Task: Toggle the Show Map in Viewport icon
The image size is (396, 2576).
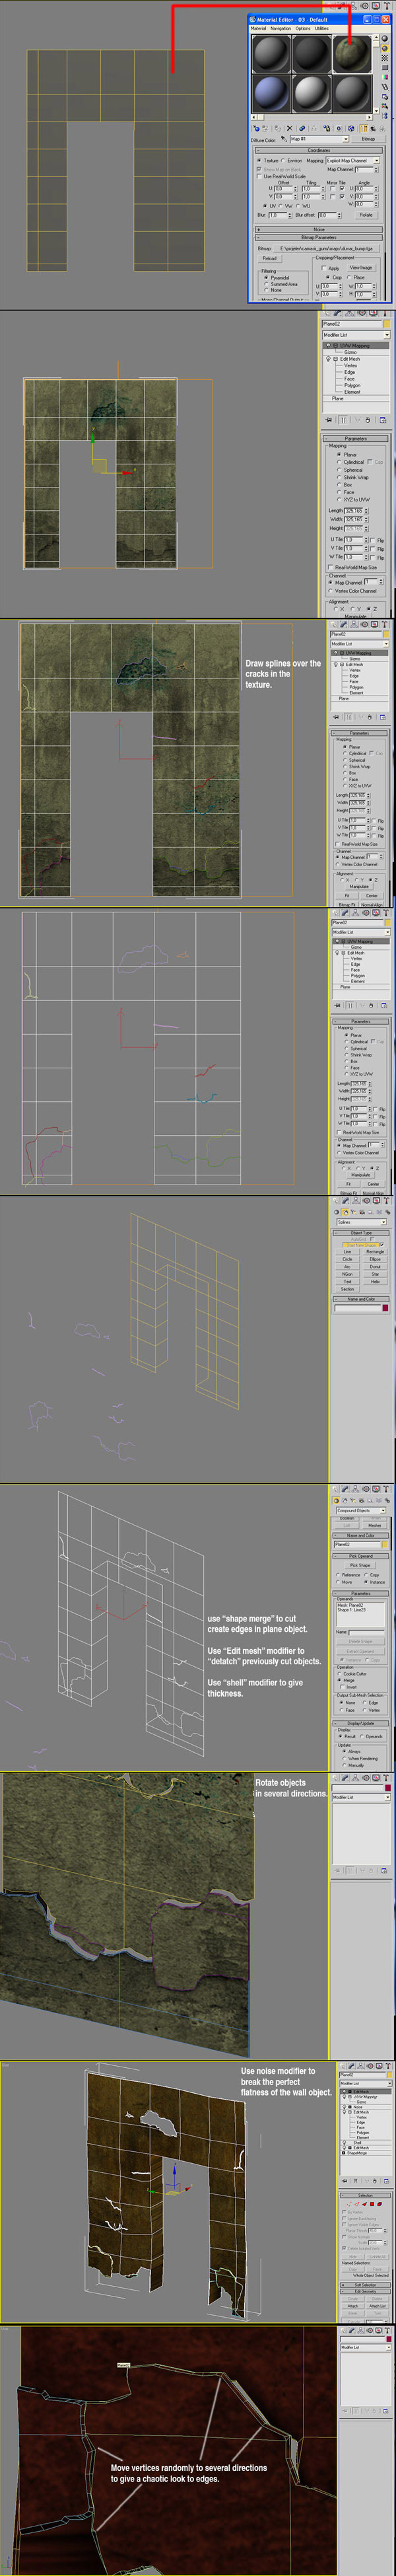Action: [351, 128]
